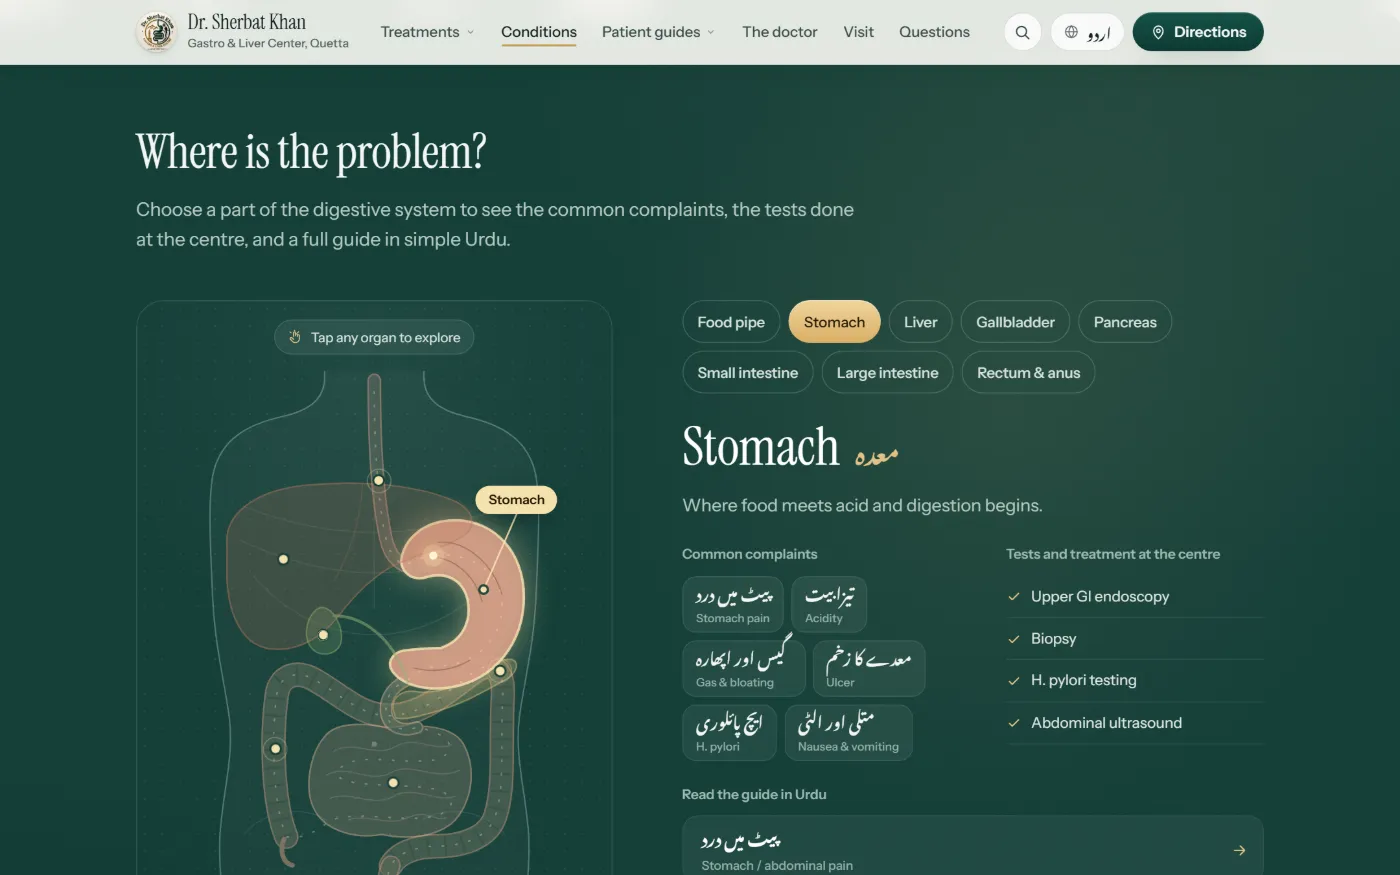Go to The doctor page

tap(780, 32)
